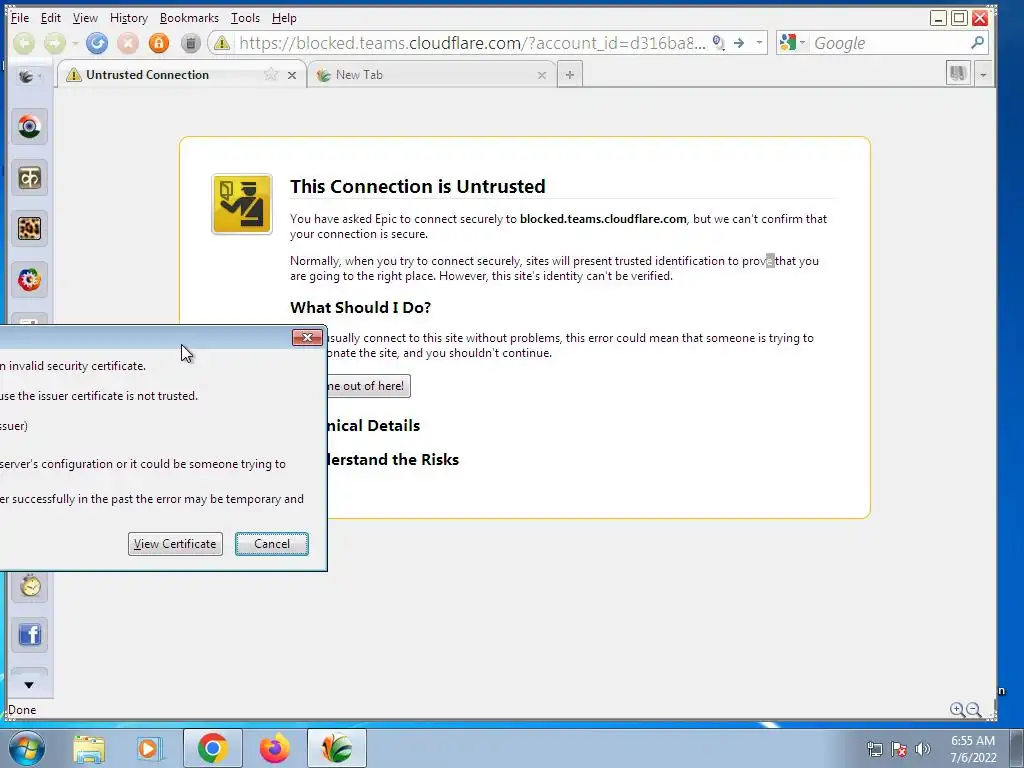
Task: Open the Google search engine selector dropdown
Action: [x=793, y=43]
